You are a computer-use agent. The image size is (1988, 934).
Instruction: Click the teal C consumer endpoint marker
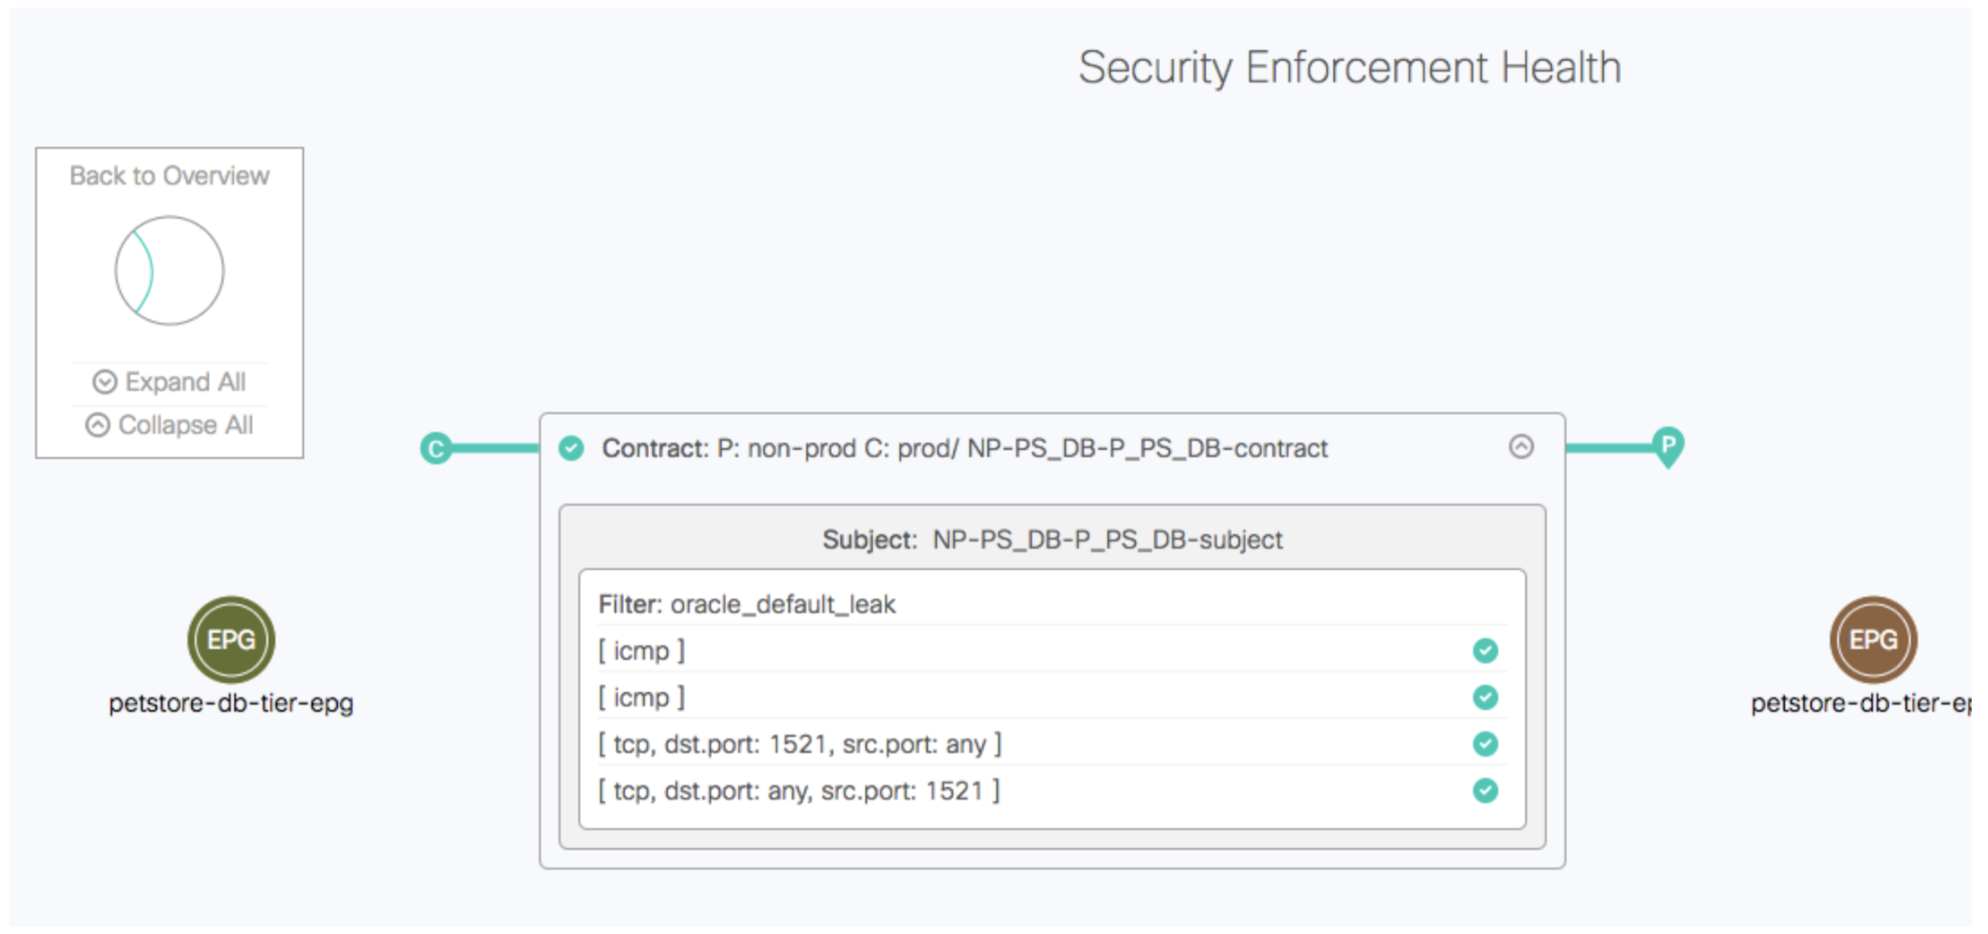[436, 449]
